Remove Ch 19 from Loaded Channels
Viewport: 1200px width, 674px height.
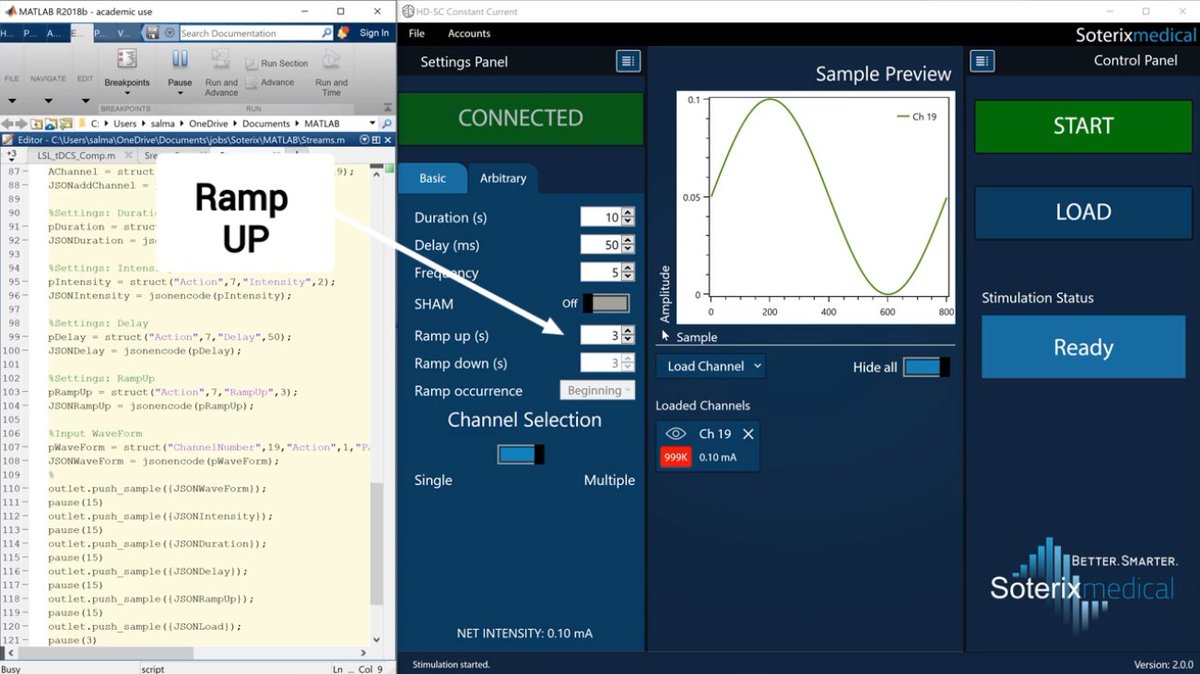pos(748,434)
